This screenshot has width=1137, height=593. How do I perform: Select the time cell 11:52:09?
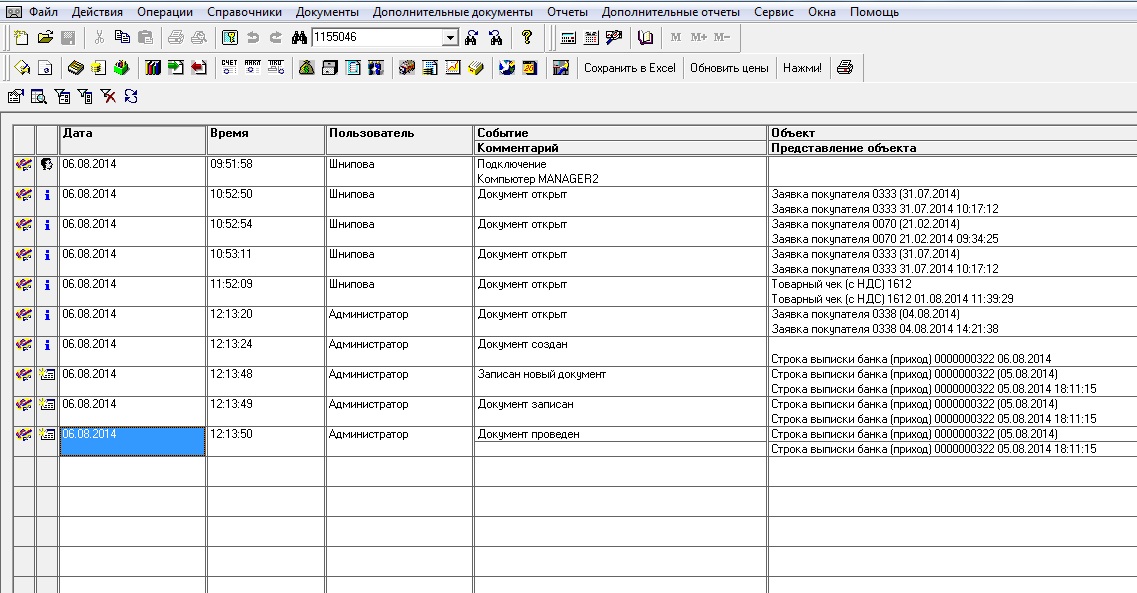click(x=265, y=291)
